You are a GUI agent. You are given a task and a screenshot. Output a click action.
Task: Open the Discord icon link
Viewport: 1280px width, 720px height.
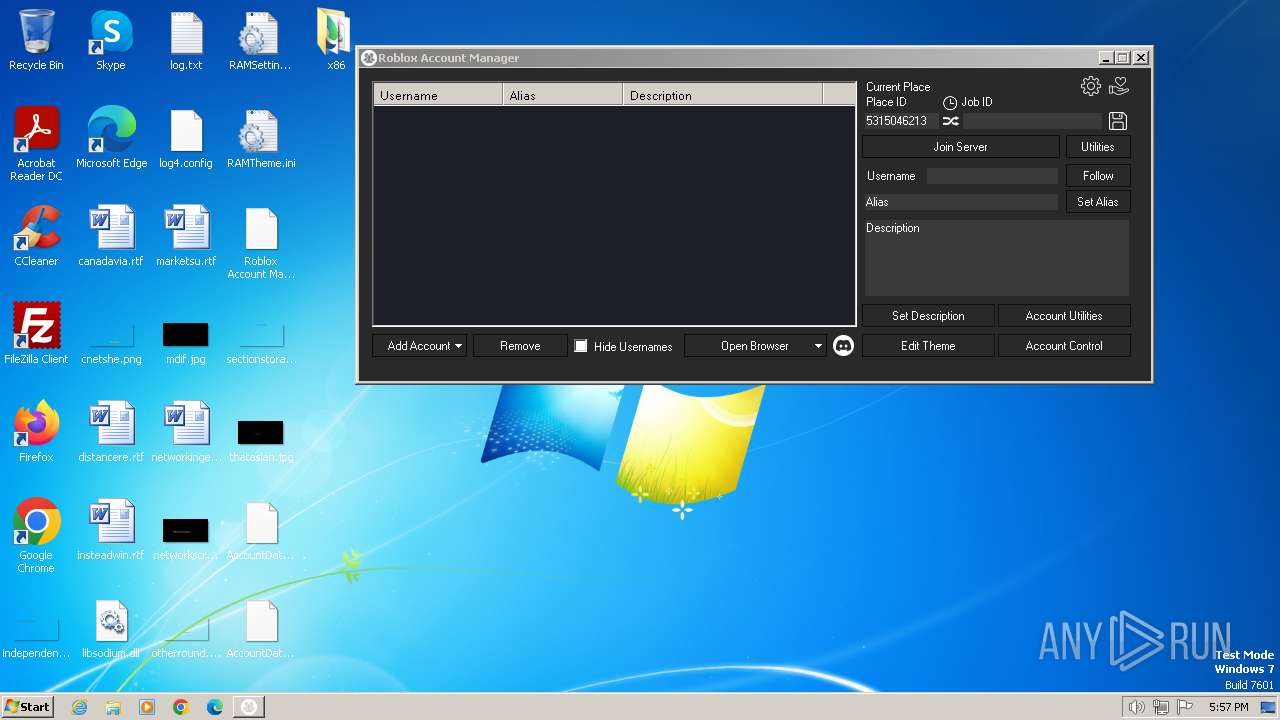843,346
